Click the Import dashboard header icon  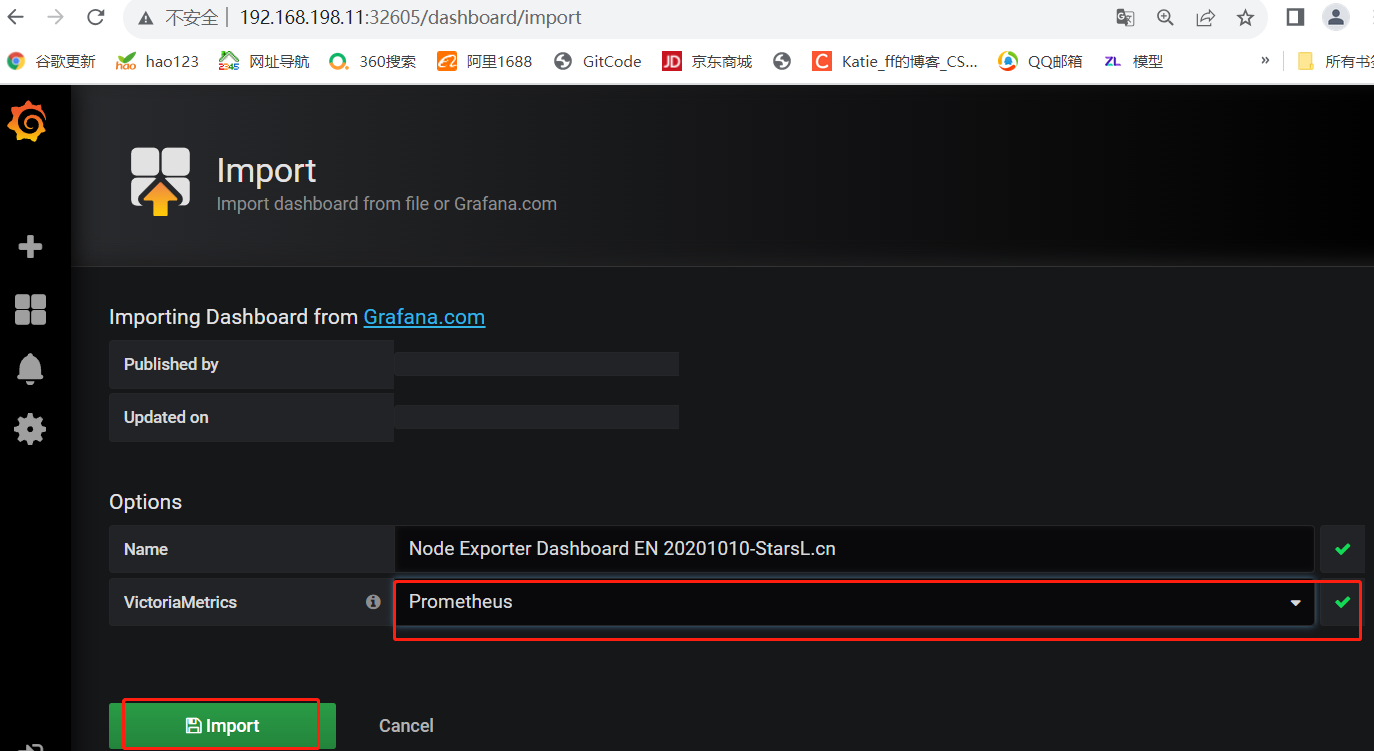(160, 181)
